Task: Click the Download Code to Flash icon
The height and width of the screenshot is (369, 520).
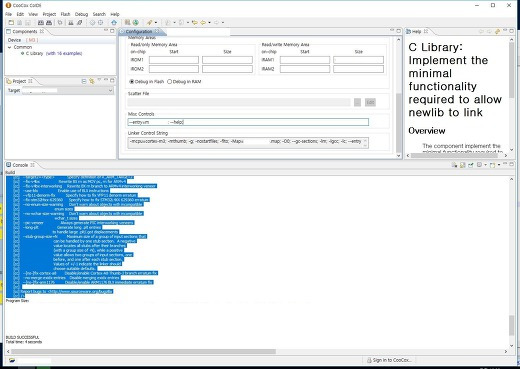Action: pos(71,23)
